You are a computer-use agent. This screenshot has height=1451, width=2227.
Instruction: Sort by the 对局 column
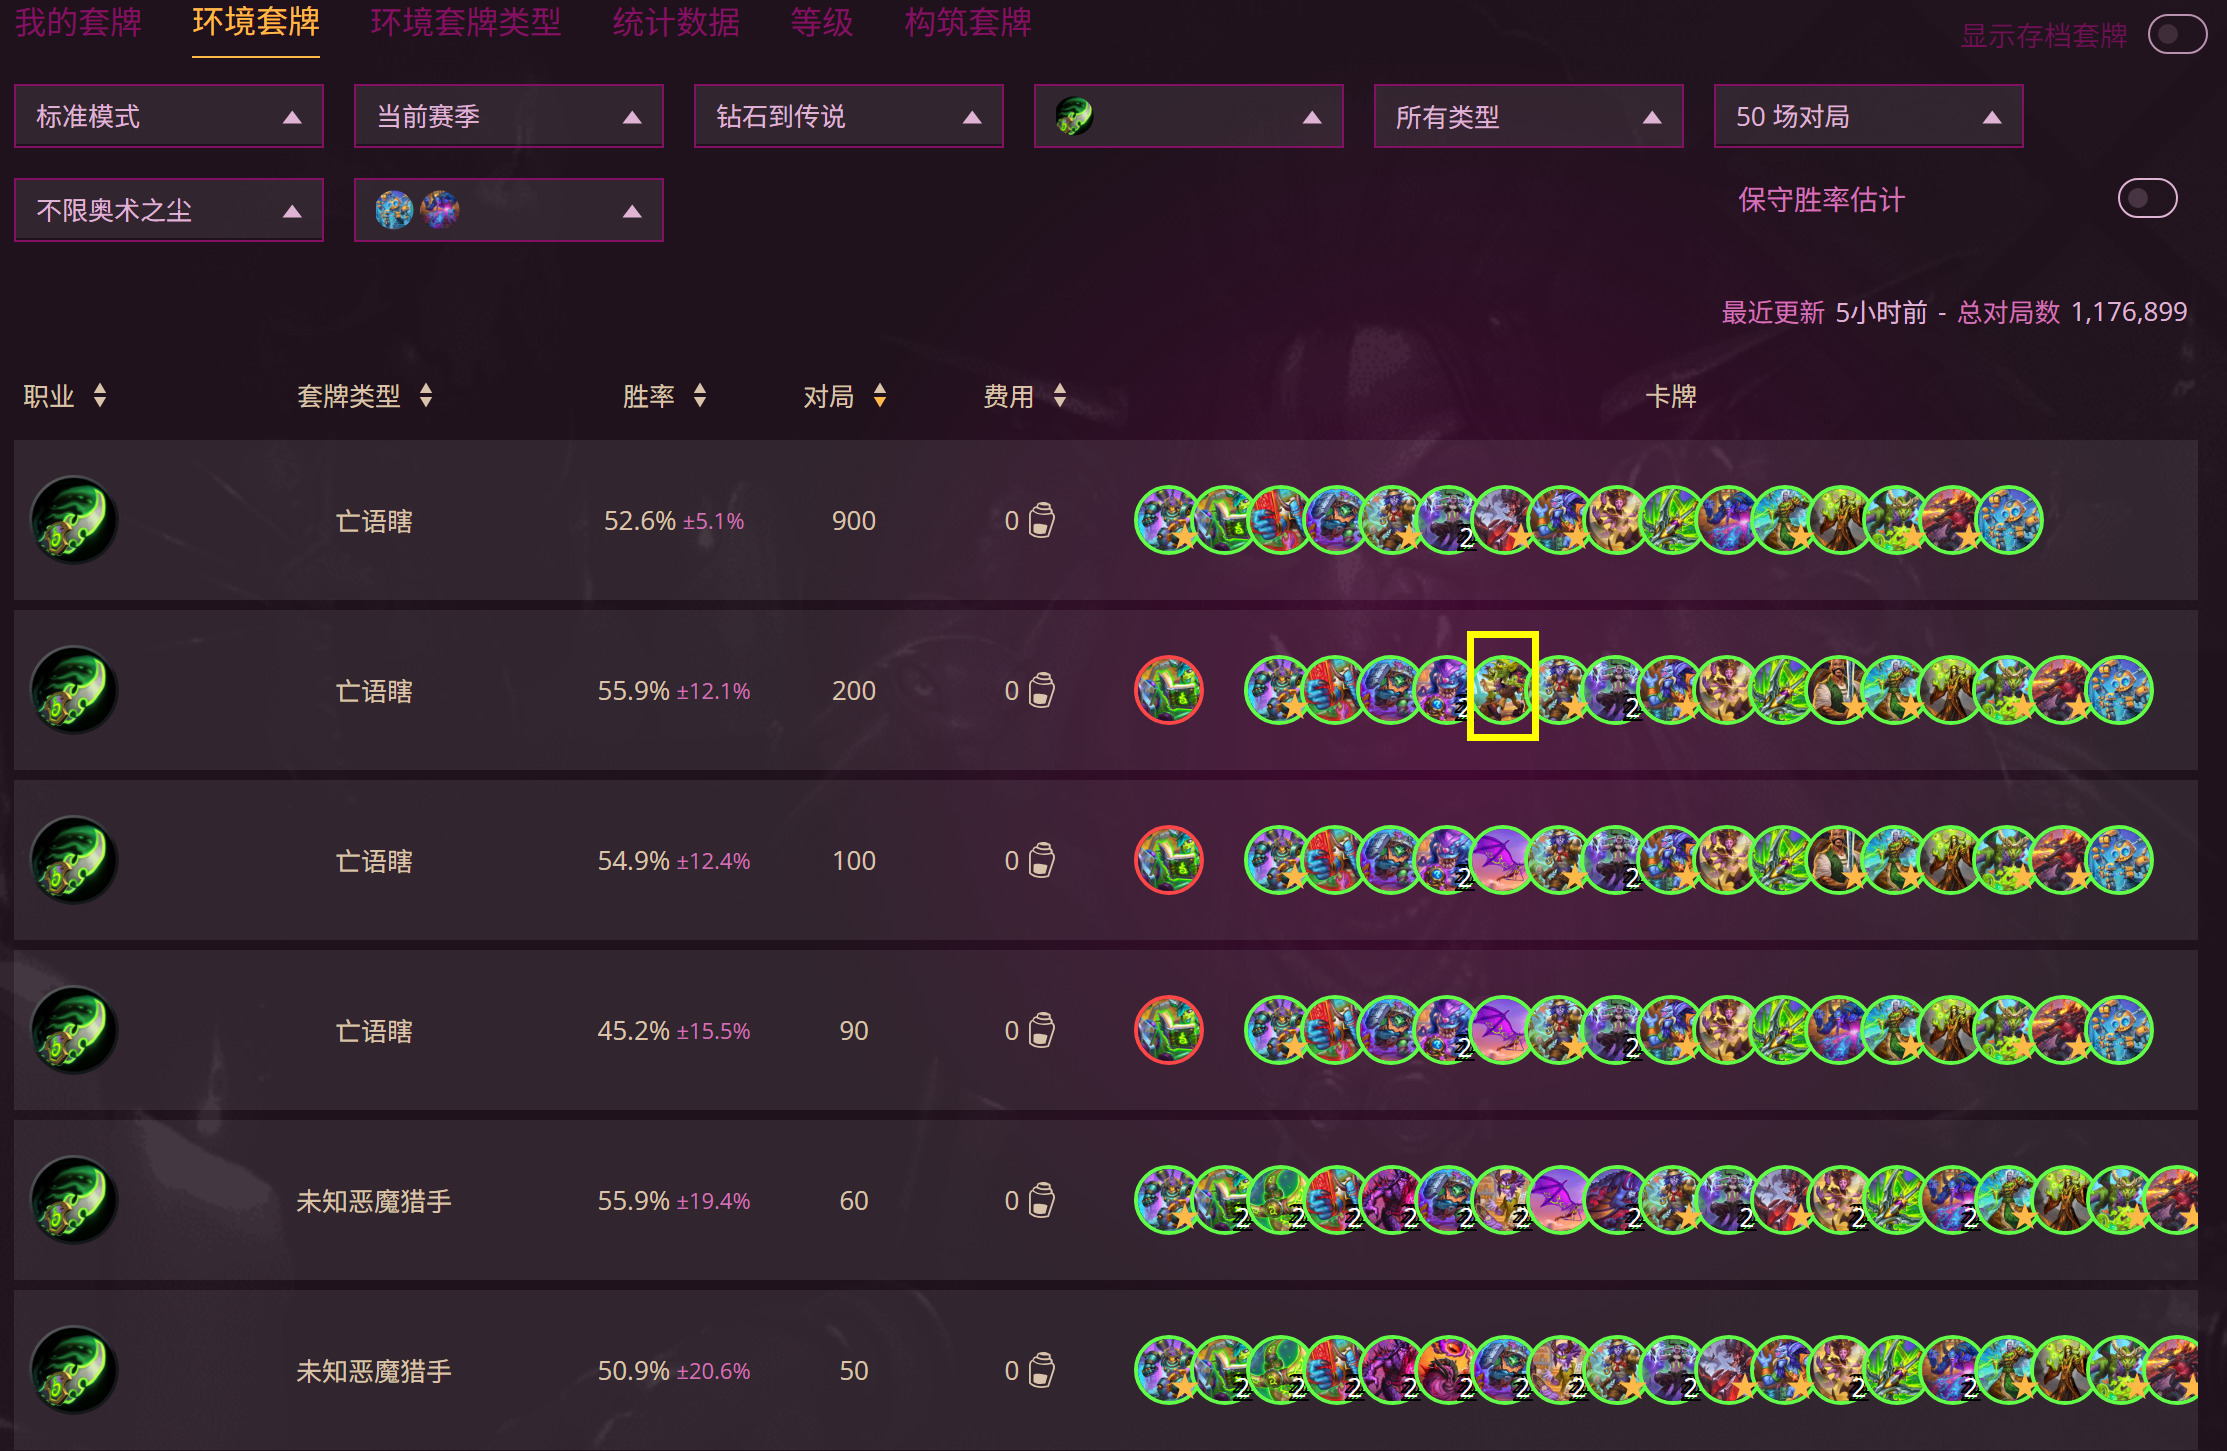[845, 396]
